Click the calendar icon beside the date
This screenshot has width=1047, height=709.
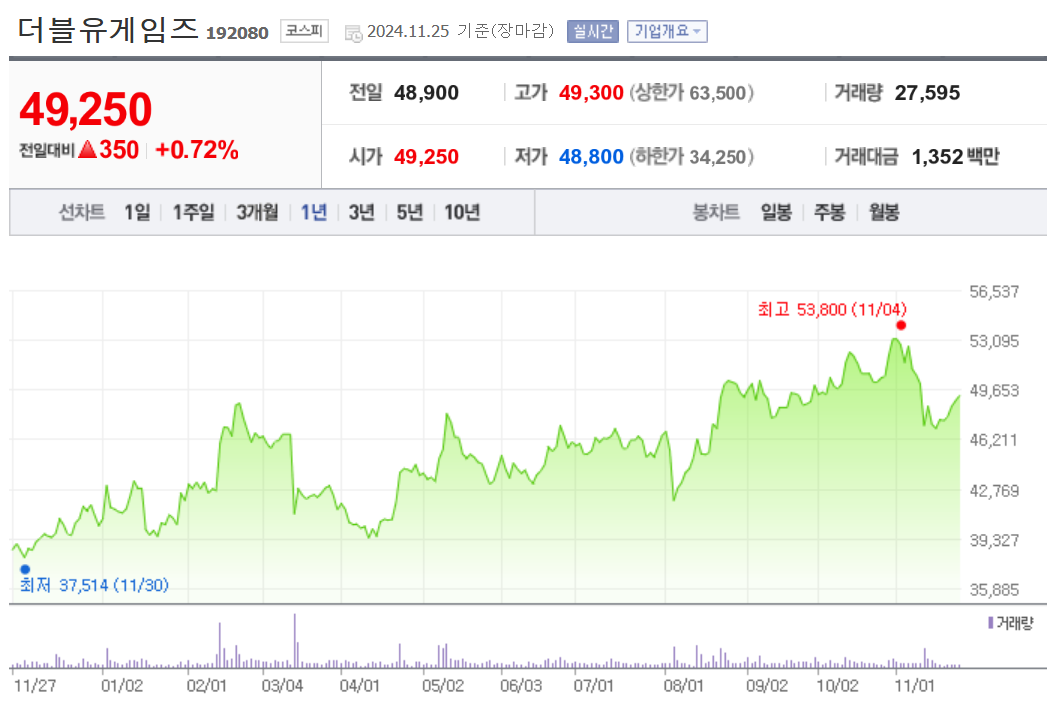353,33
